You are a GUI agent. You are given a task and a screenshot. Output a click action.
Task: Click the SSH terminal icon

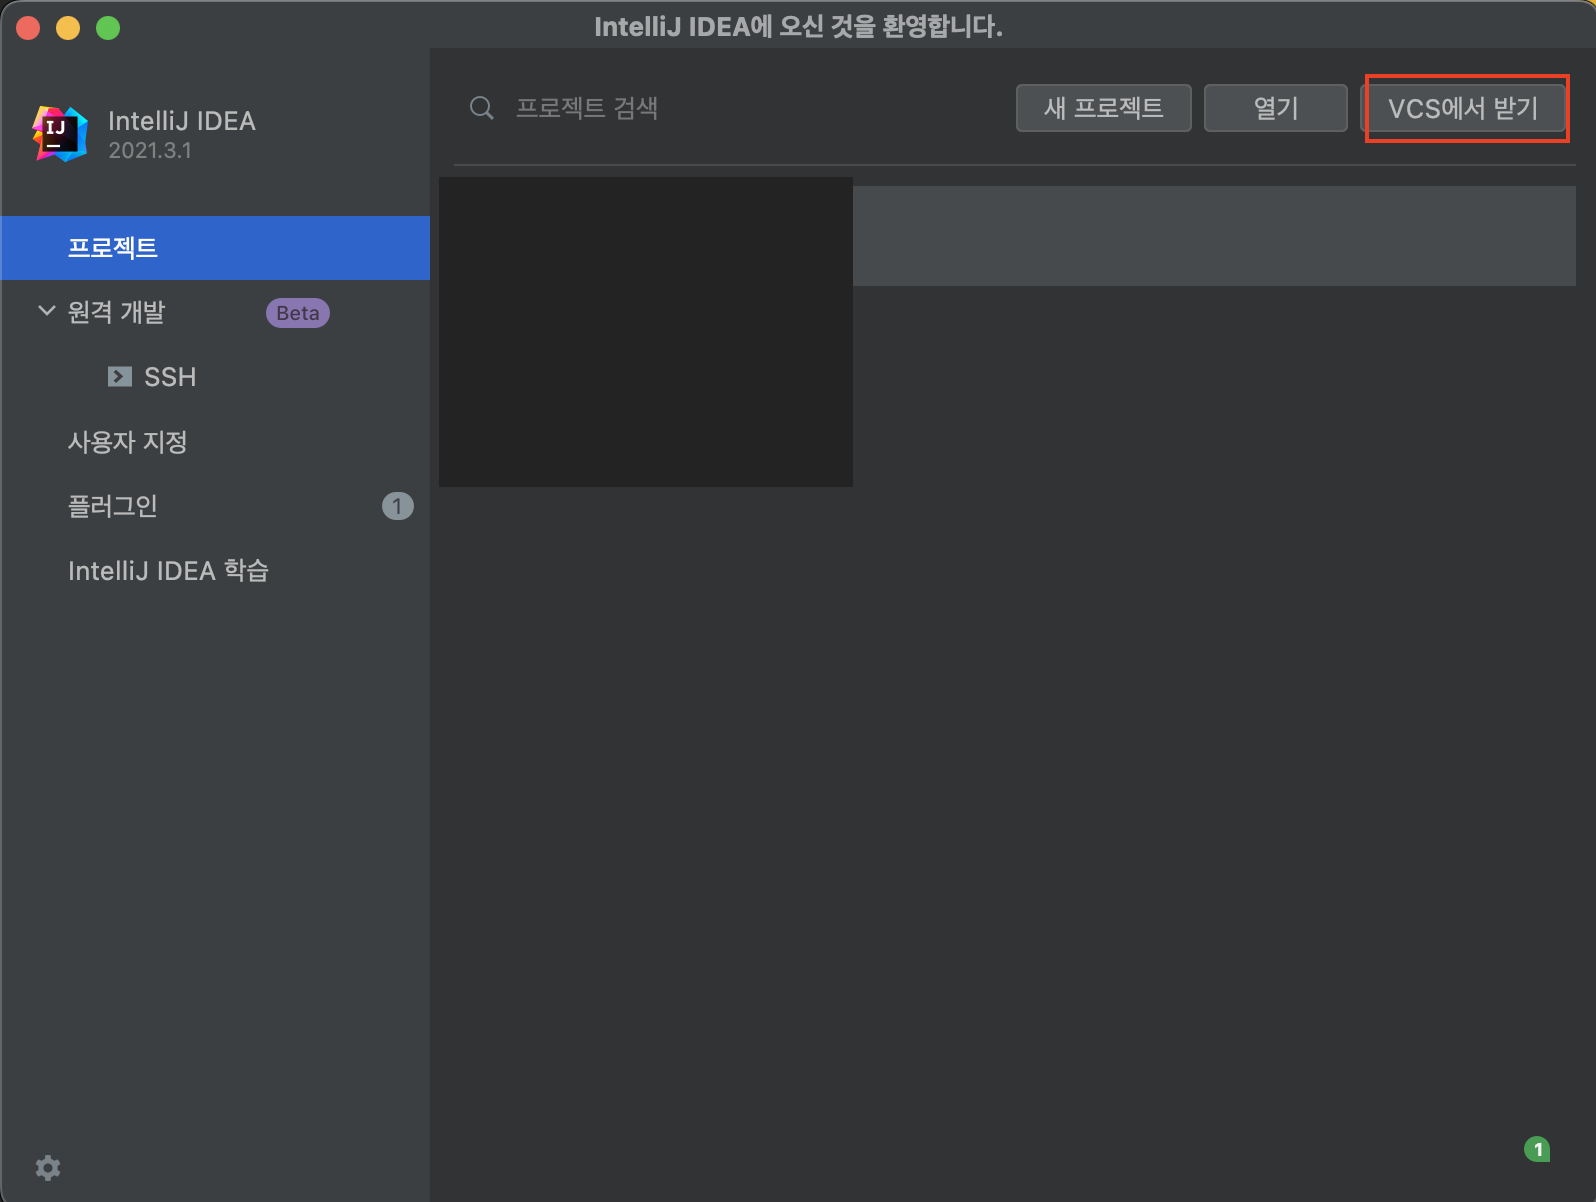[120, 377]
